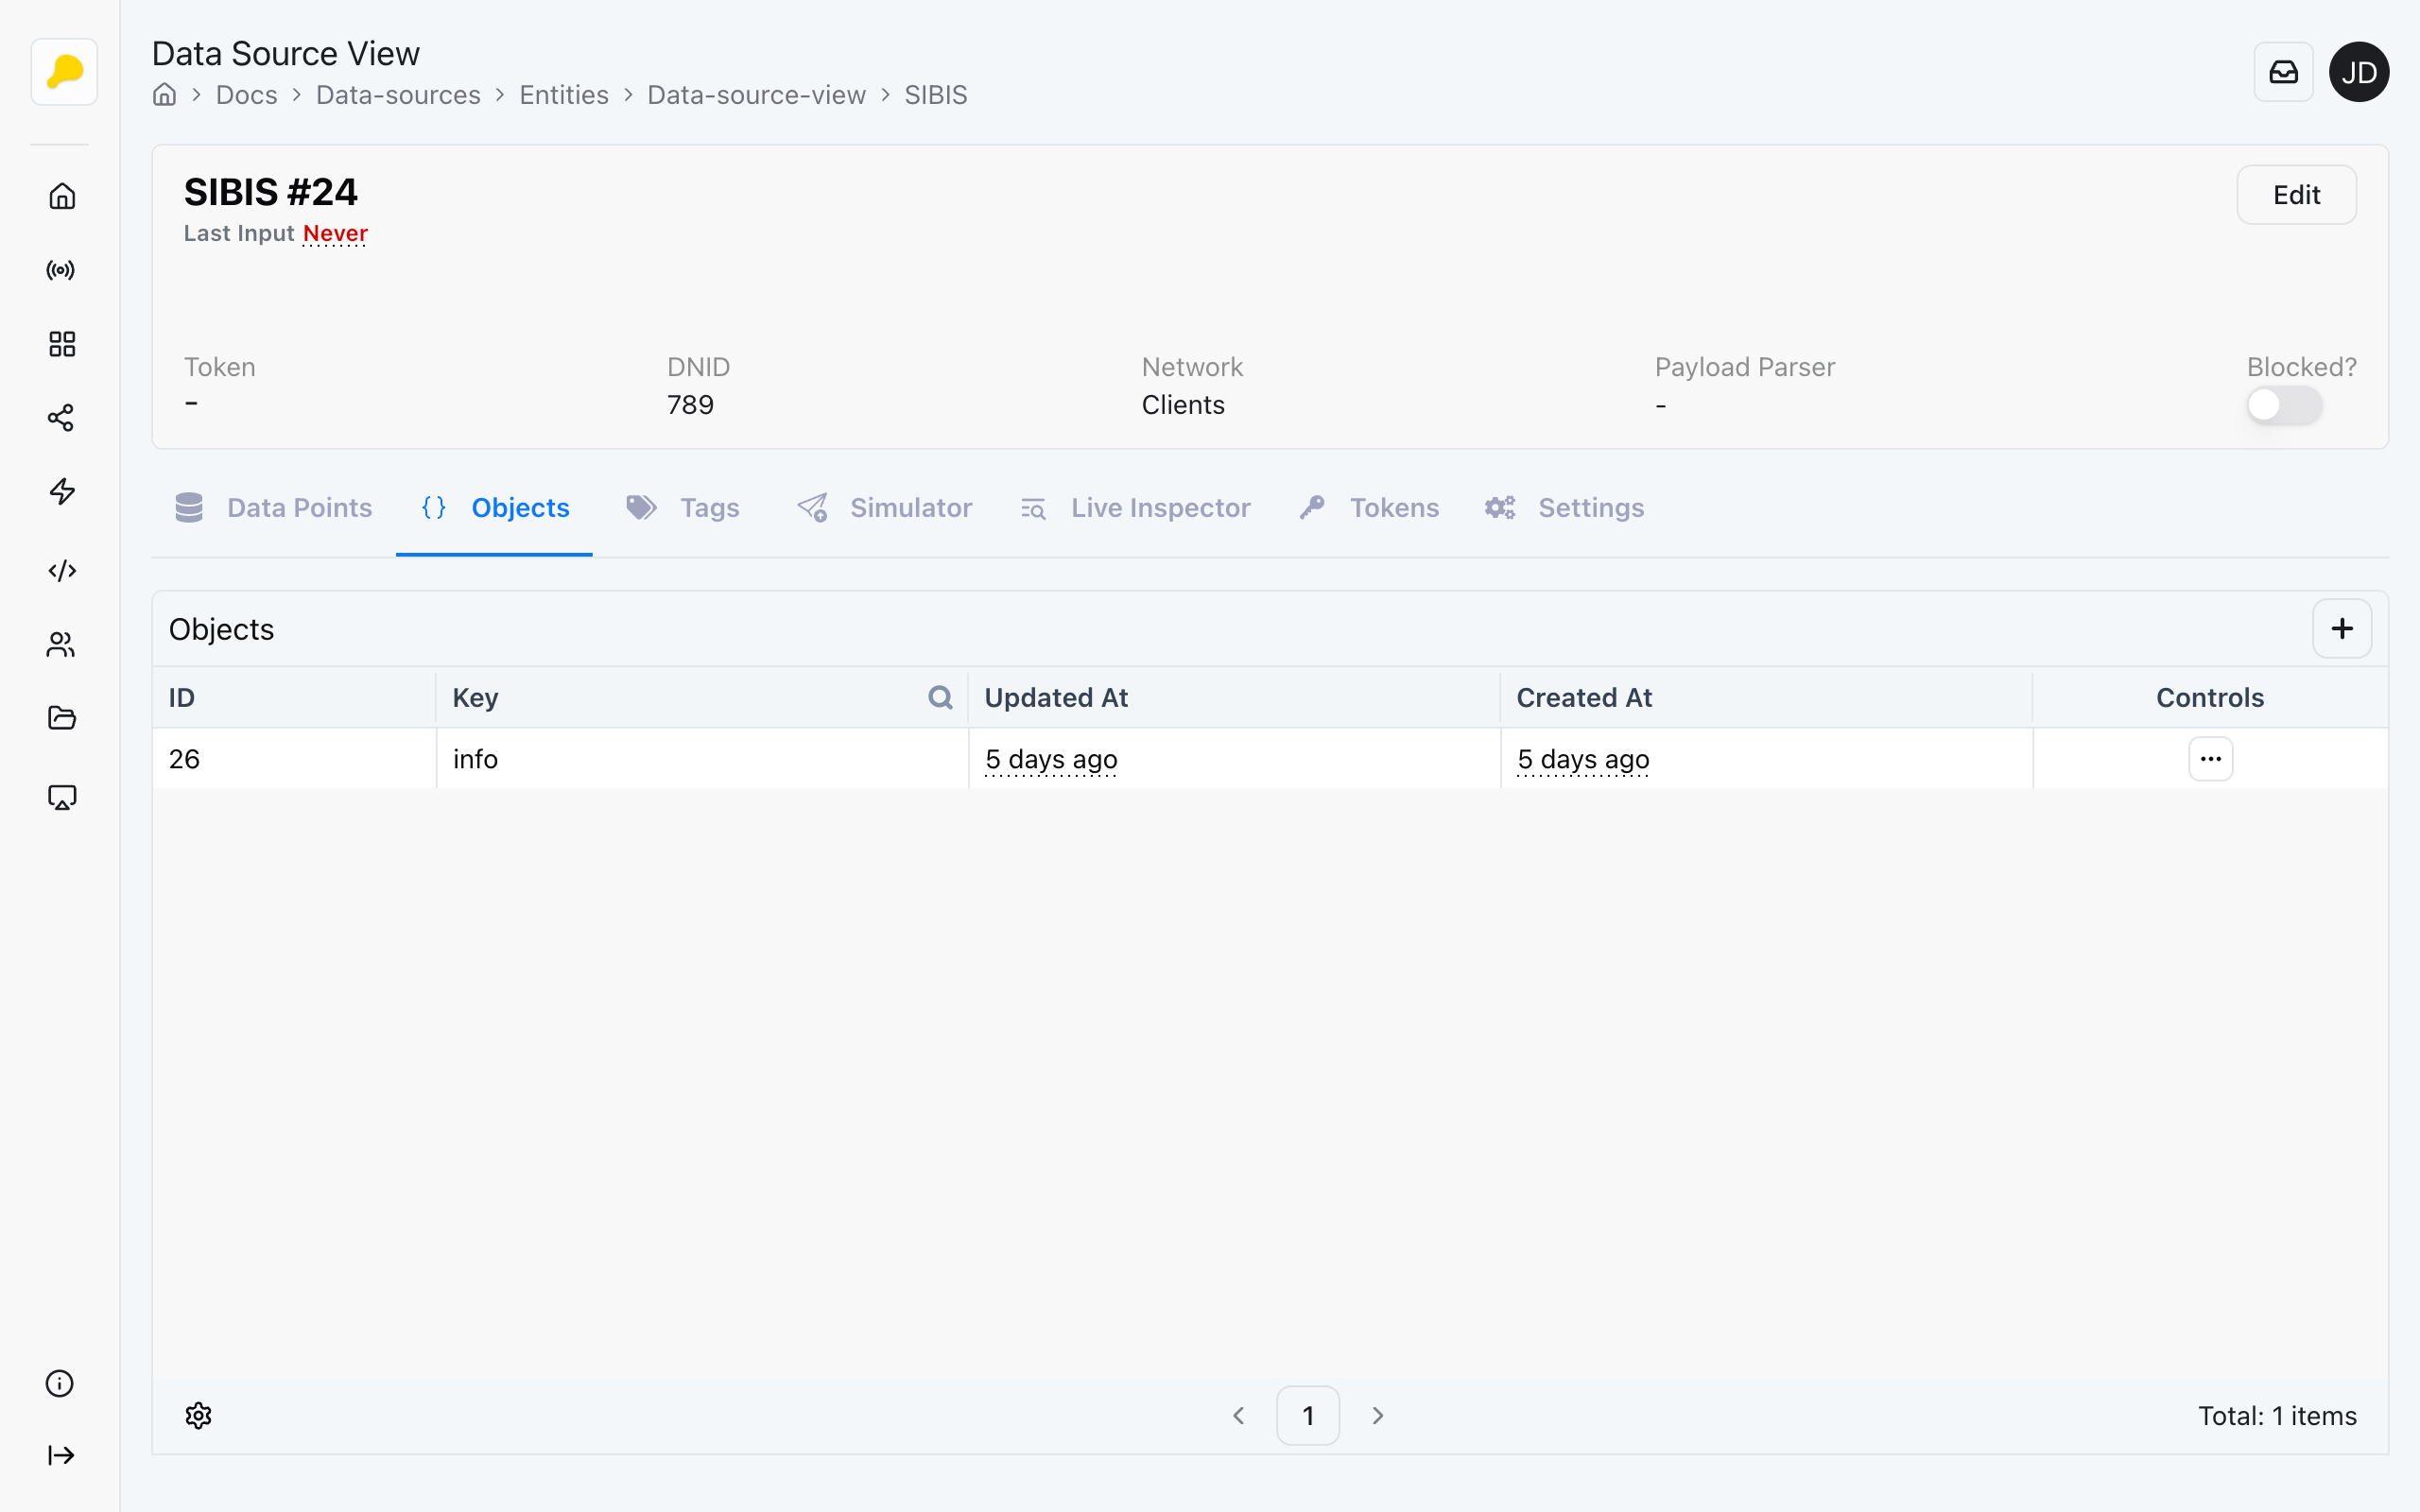Go to next page chevron
Image resolution: width=2420 pixels, height=1512 pixels.
click(x=1377, y=1415)
